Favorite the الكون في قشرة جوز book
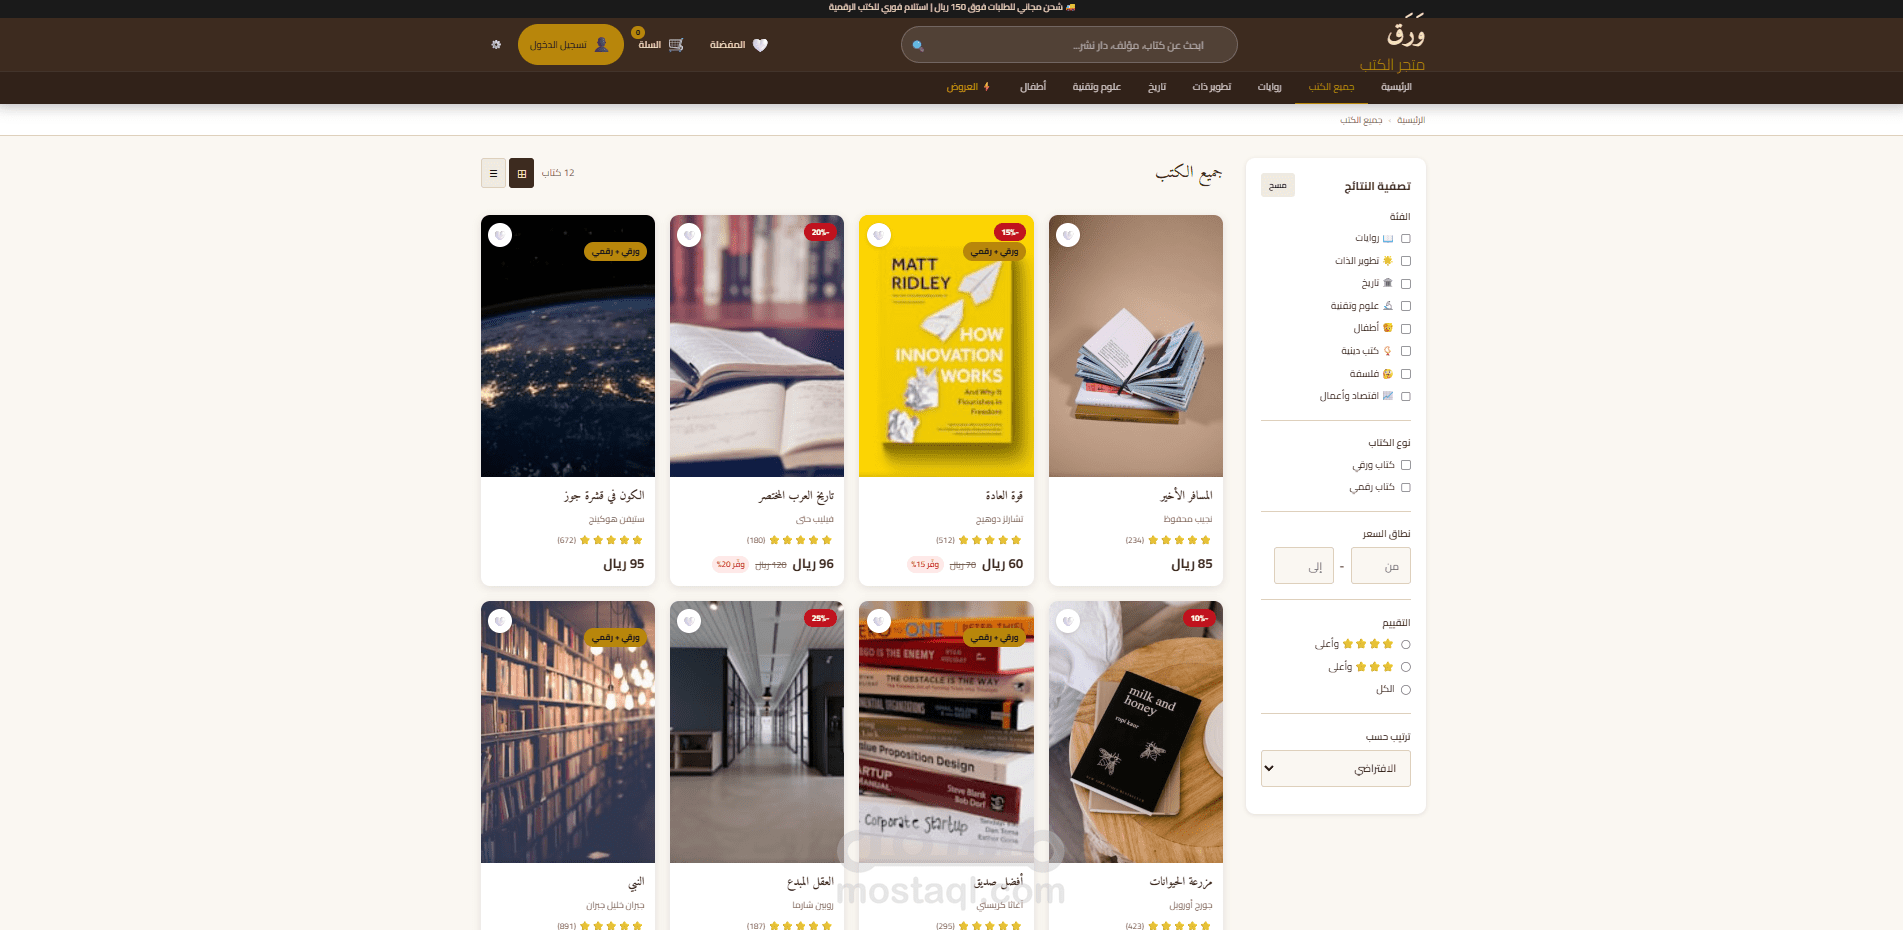The height and width of the screenshot is (930, 1903). pyautogui.click(x=500, y=235)
